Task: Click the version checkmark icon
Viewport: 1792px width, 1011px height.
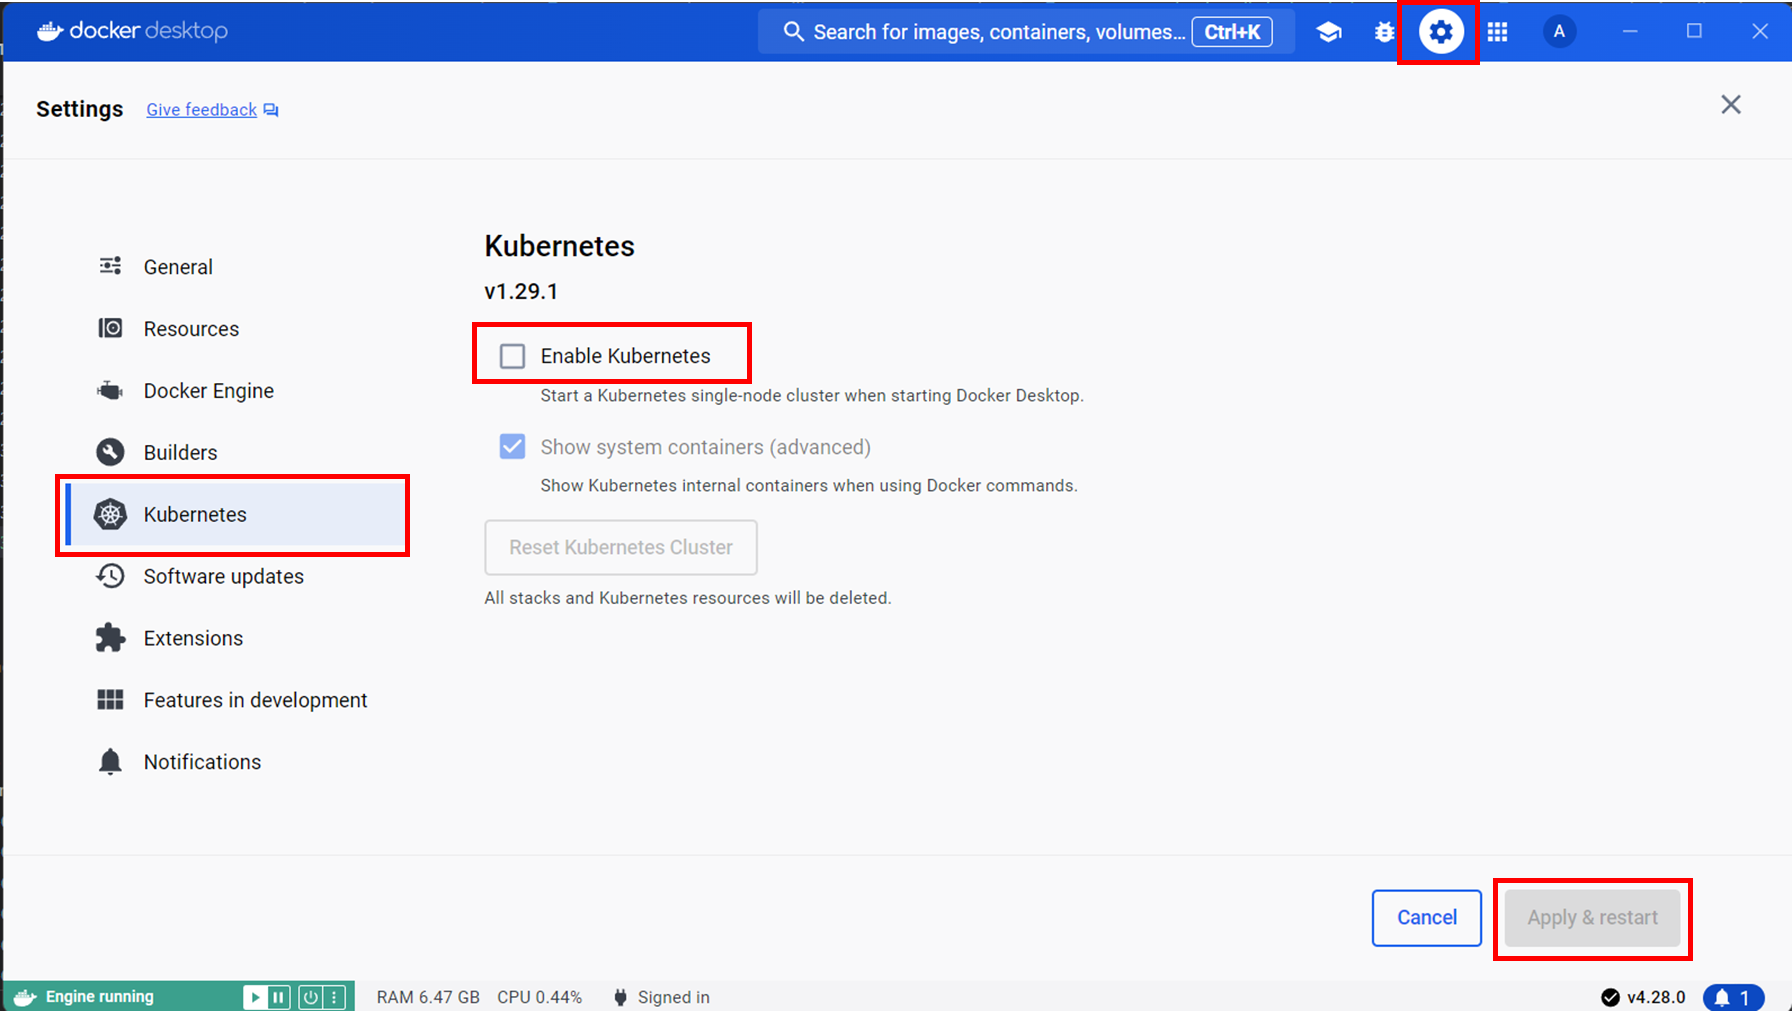Action: pos(1610,997)
